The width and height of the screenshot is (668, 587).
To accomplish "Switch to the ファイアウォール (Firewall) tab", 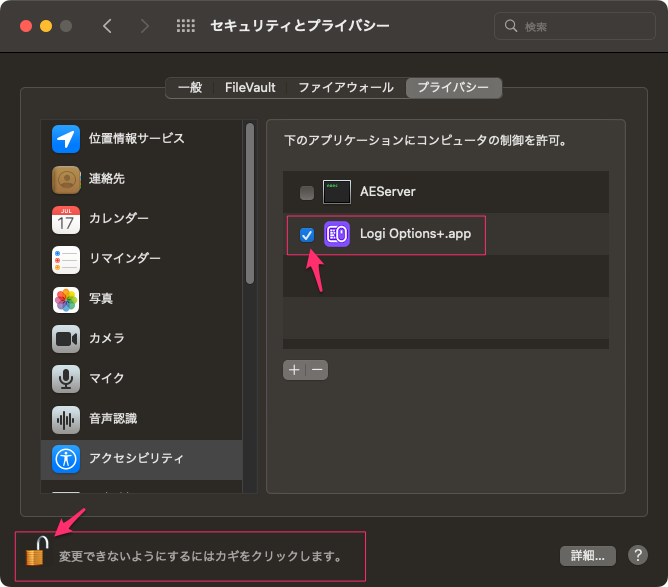I will 346,88.
